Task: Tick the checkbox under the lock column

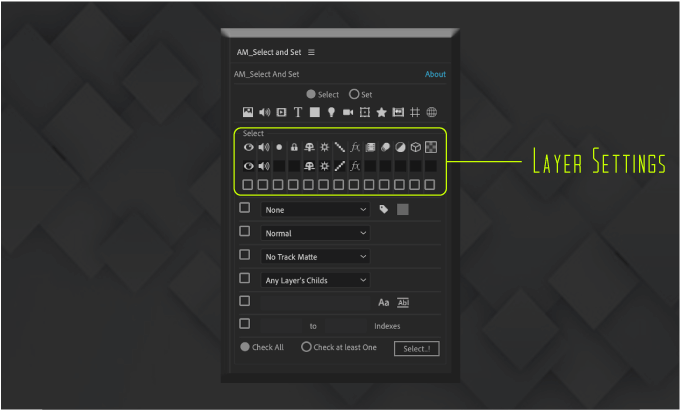Action: (x=293, y=185)
